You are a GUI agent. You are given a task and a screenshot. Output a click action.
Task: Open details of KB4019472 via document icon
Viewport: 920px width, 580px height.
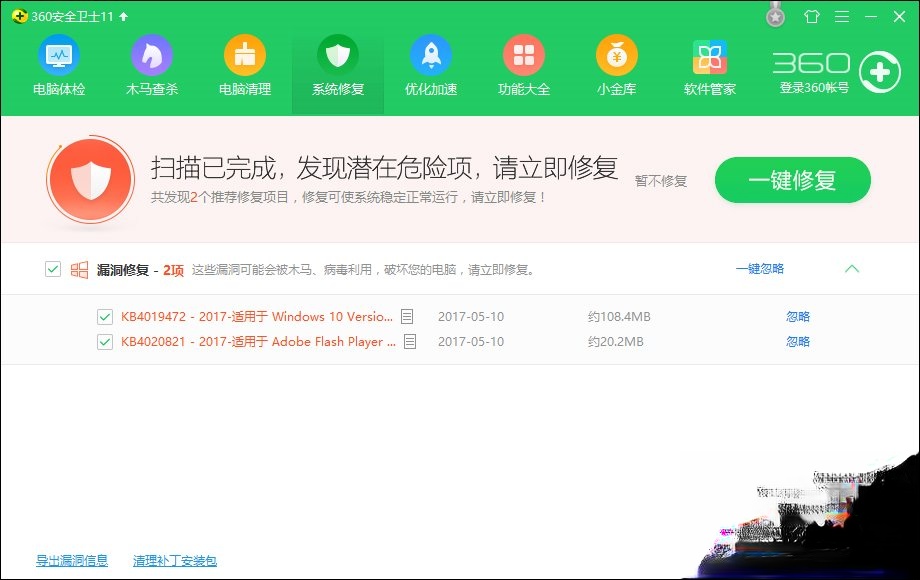click(x=407, y=316)
